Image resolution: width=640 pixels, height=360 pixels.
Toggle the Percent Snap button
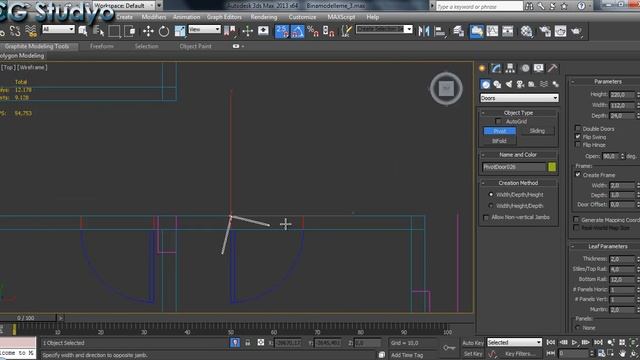coord(313,31)
